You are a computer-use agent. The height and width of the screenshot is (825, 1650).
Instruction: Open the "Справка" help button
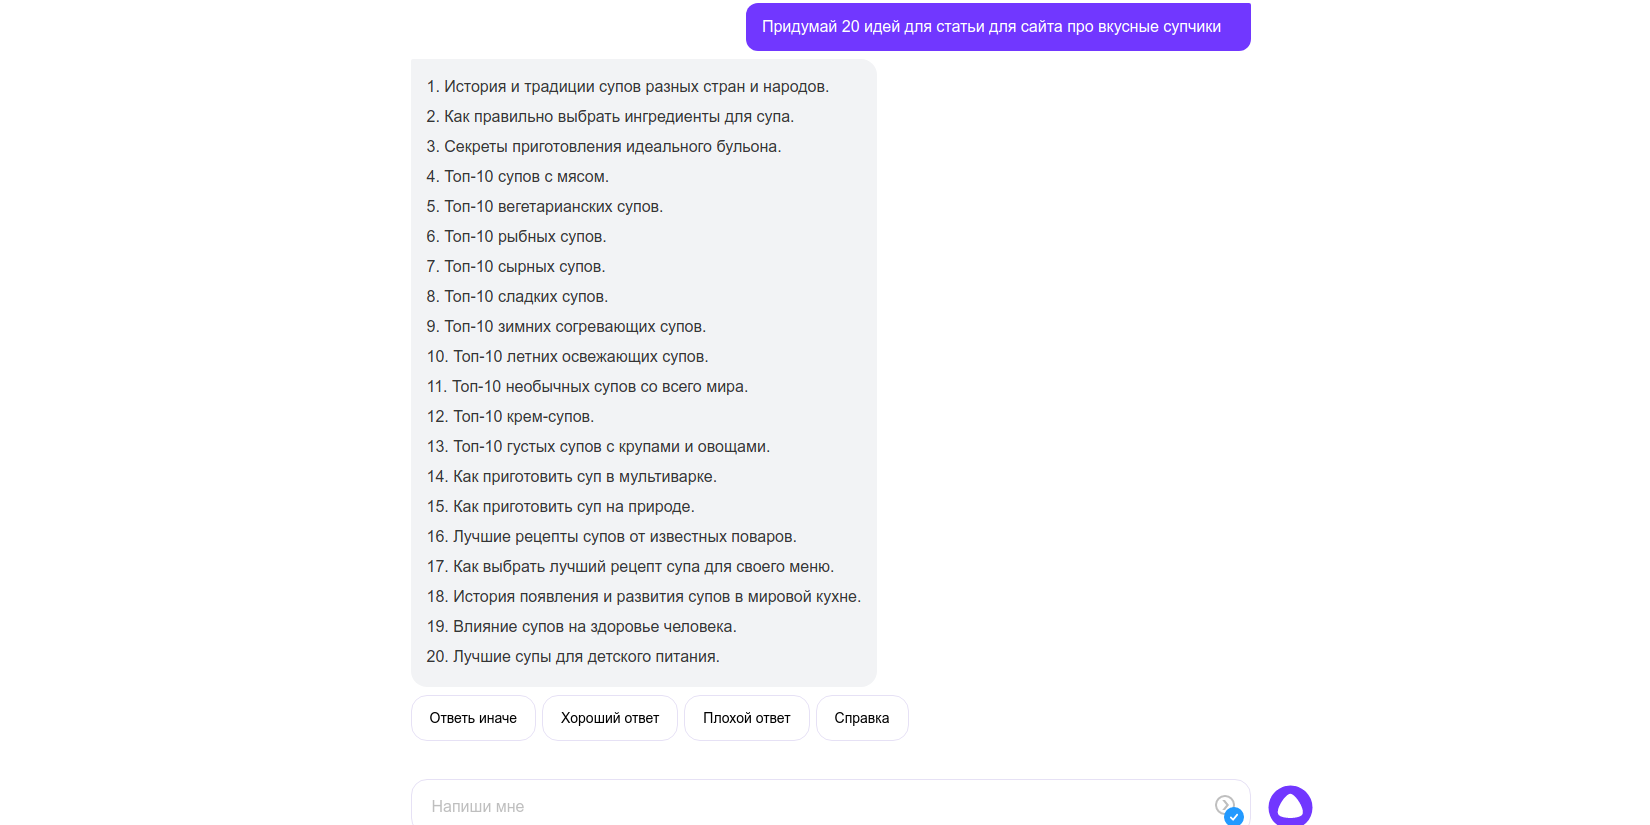click(861, 718)
